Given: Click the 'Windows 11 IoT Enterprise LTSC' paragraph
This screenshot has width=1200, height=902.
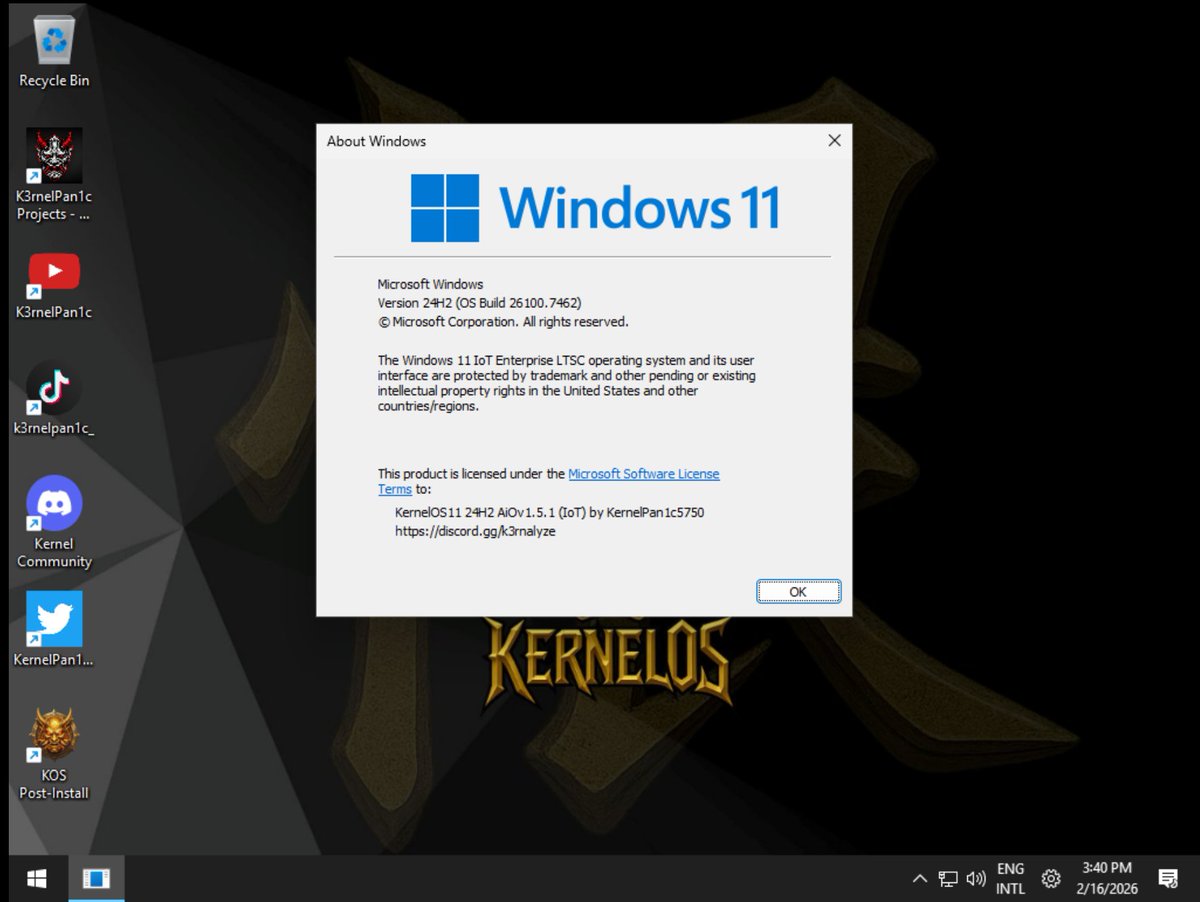Looking at the screenshot, I should click(x=567, y=383).
